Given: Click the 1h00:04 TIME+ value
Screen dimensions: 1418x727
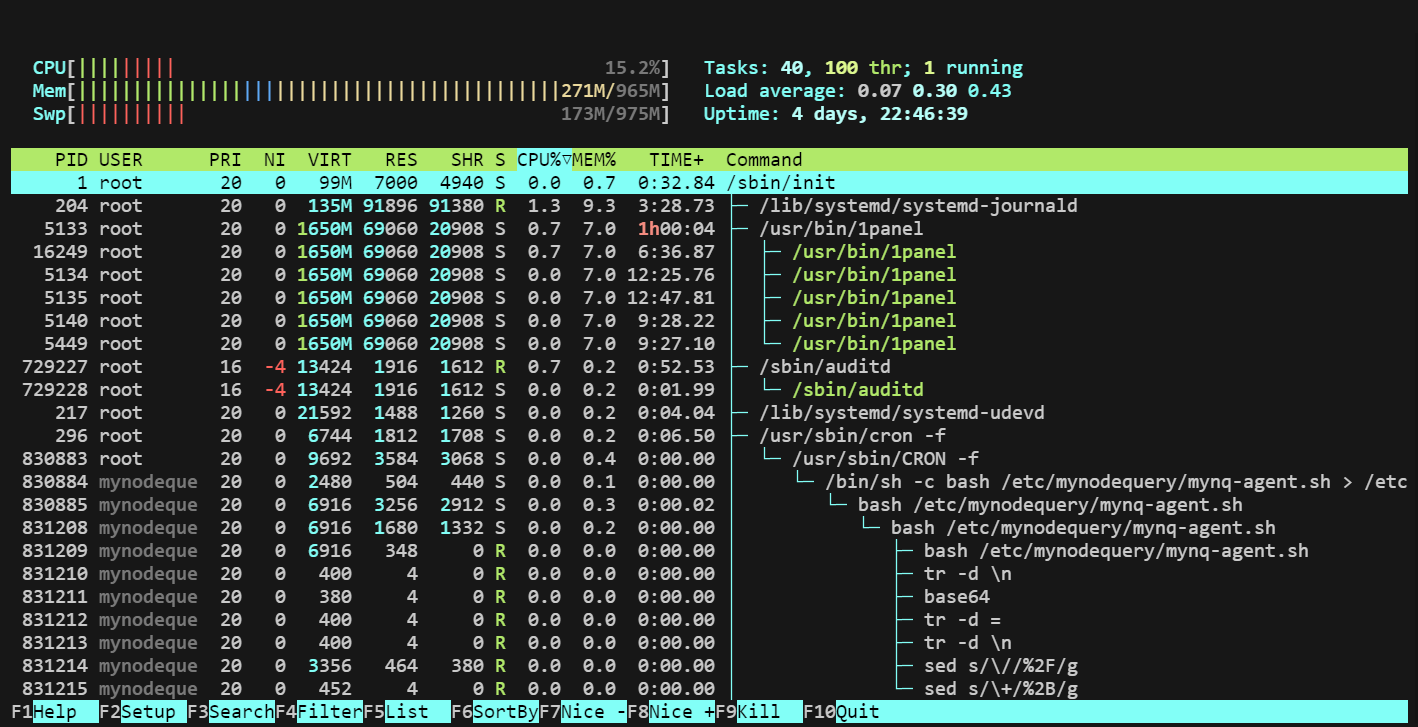Looking at the screenshot, I should click(x=676, y=229).
